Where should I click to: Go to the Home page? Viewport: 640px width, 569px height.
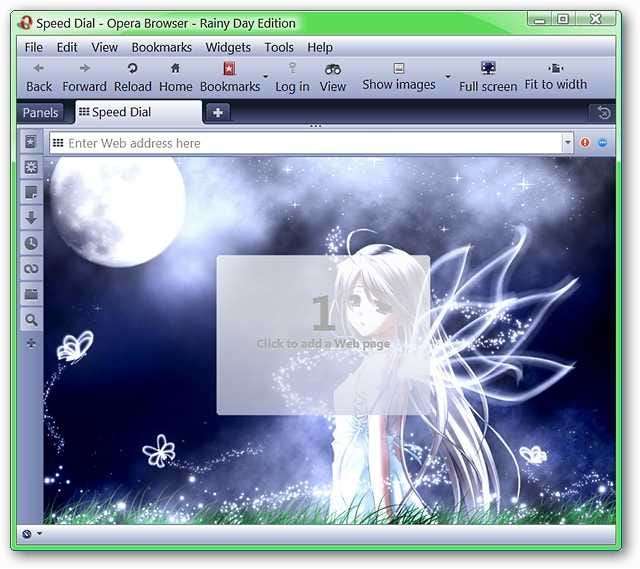(176, 78)
